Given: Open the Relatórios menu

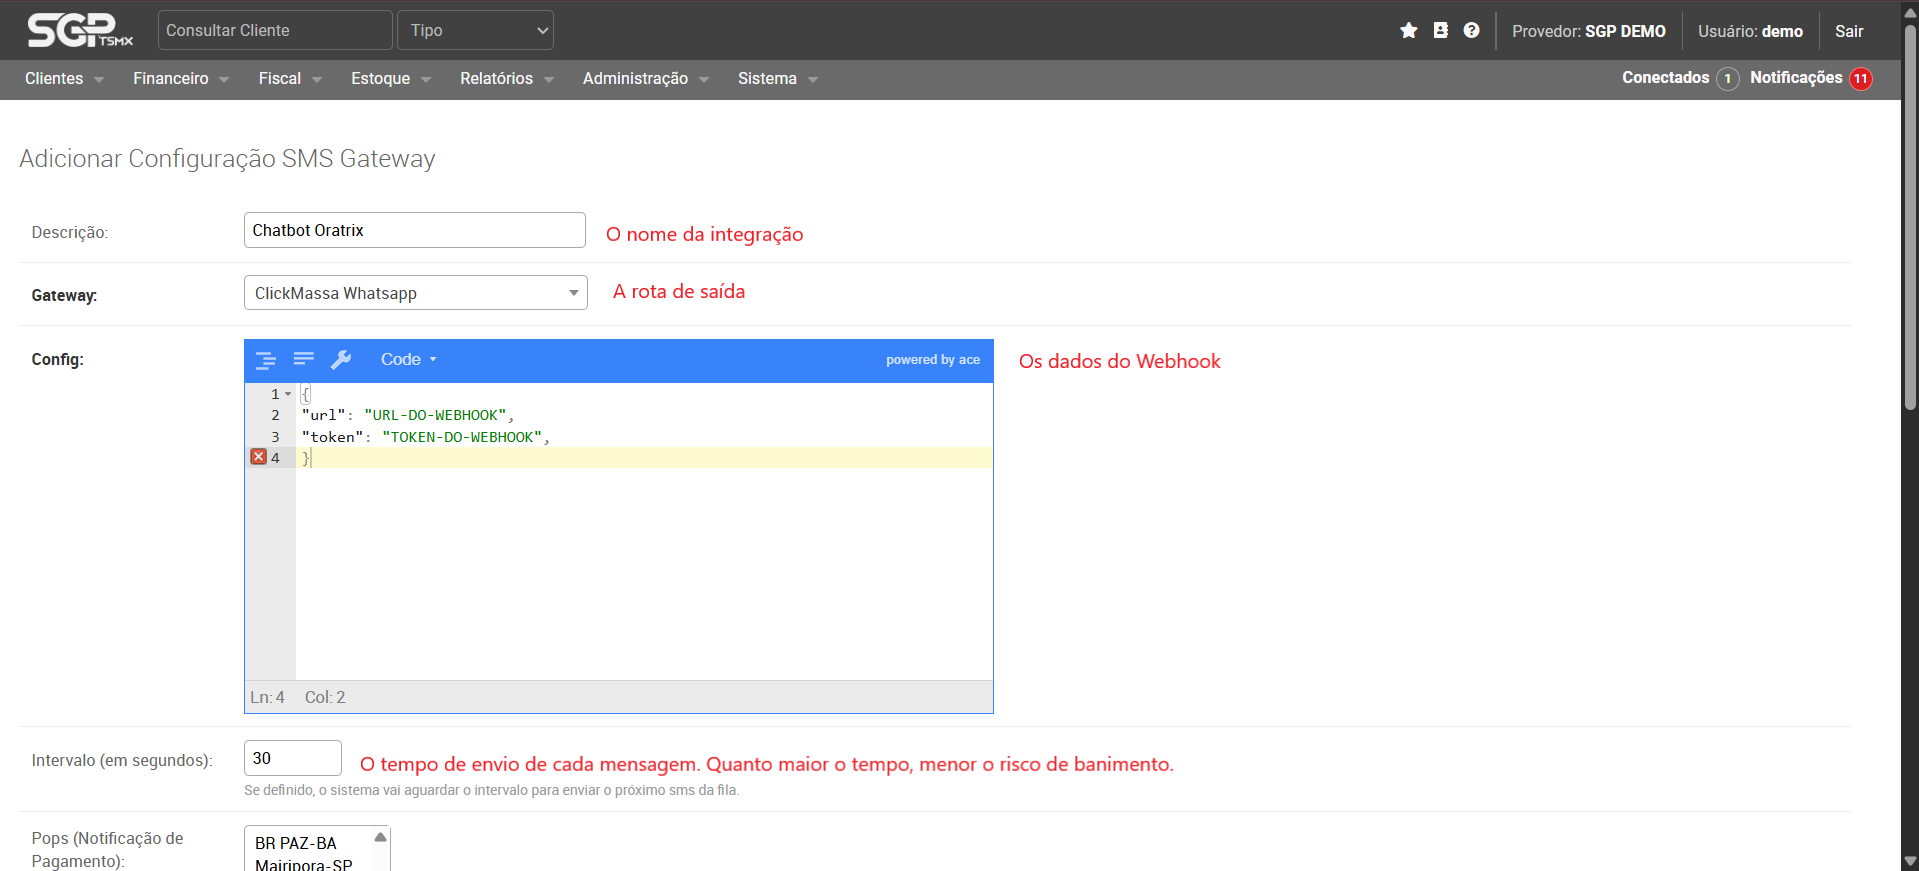Looking at the screenshot, I should point(505,79).
